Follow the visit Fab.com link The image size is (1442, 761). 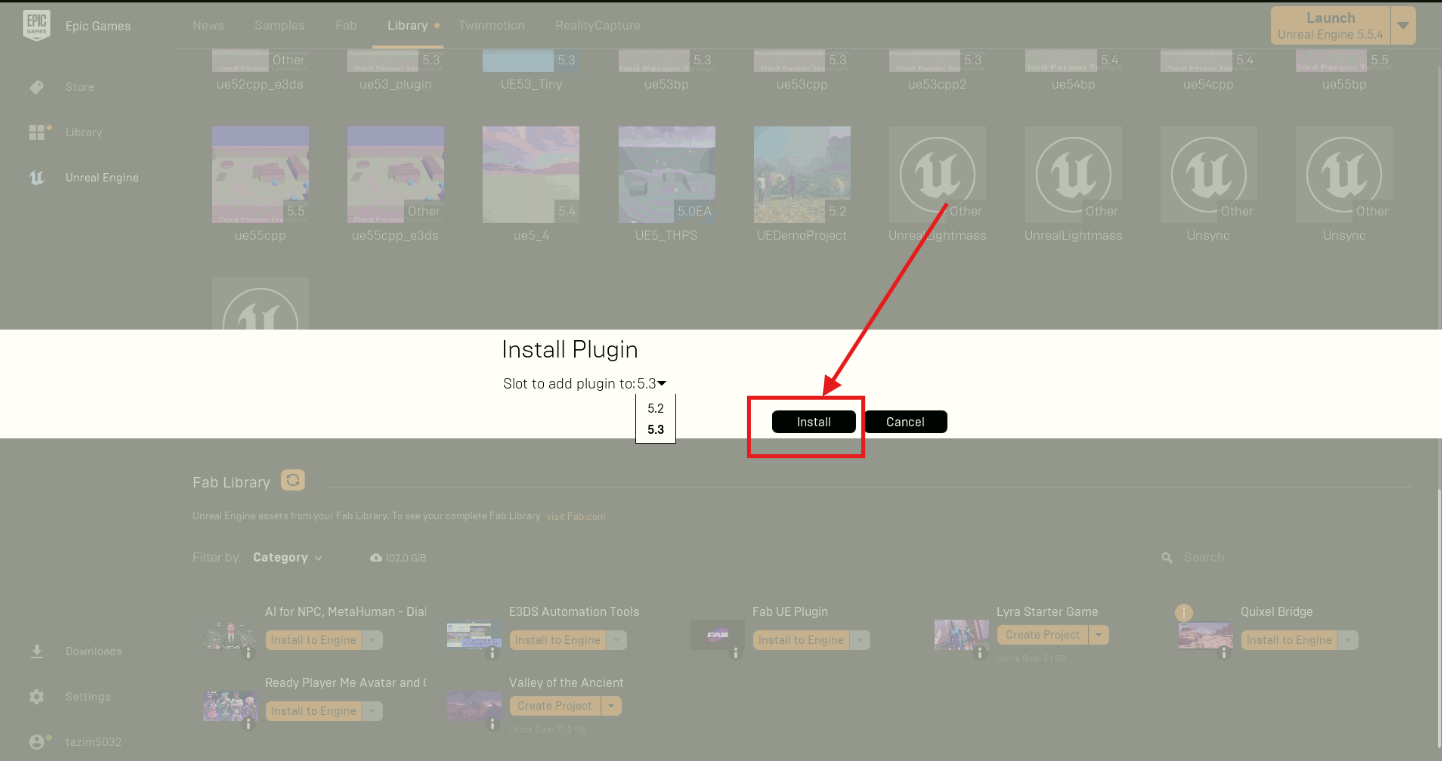click(x=575, y=517)
